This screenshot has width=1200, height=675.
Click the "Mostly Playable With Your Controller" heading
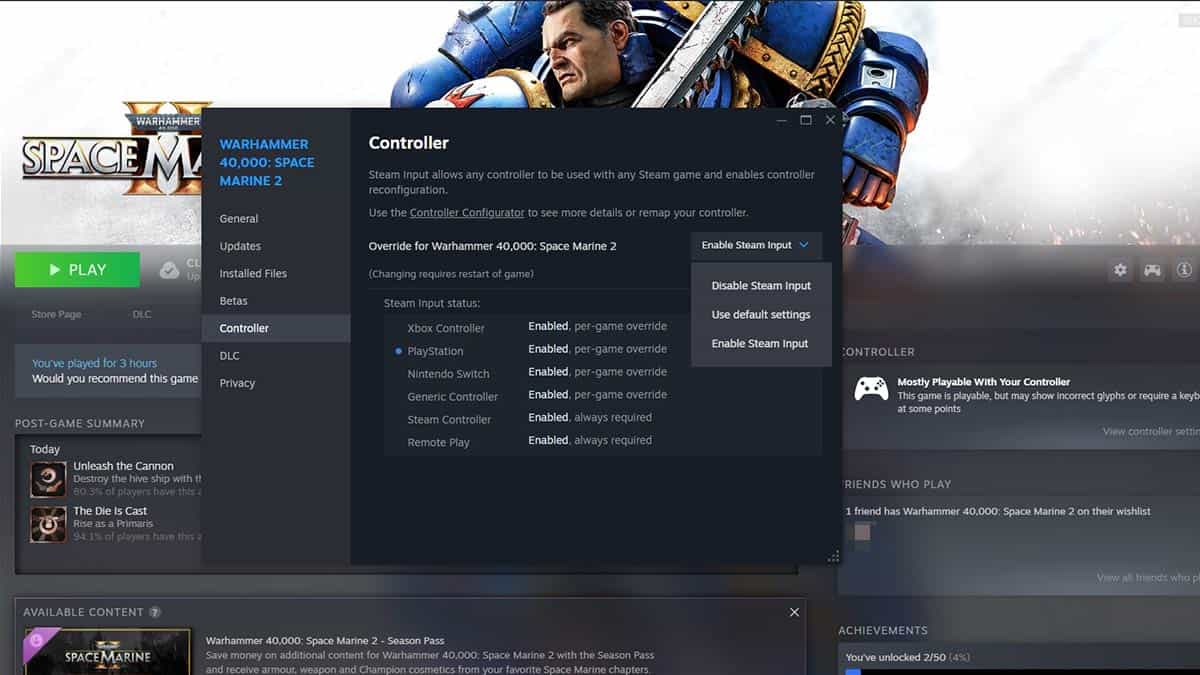[984, 382]
